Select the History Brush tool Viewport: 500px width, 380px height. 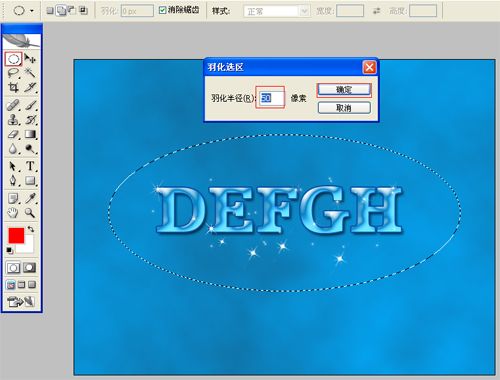click(x=30, y=119)
